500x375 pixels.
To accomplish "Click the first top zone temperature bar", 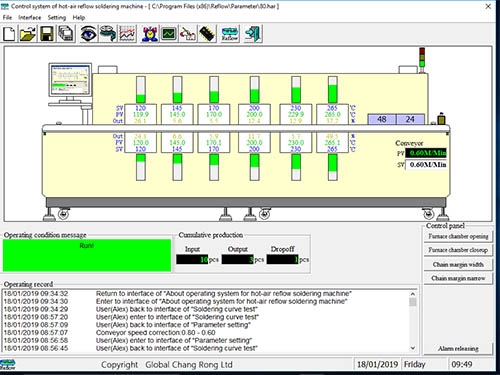I will [141, 89].
